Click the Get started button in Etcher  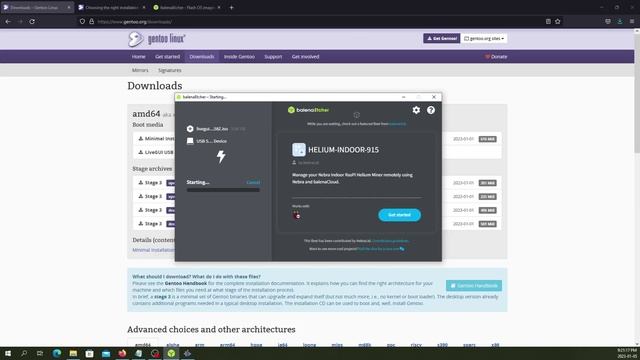click(x=399, y=215)
